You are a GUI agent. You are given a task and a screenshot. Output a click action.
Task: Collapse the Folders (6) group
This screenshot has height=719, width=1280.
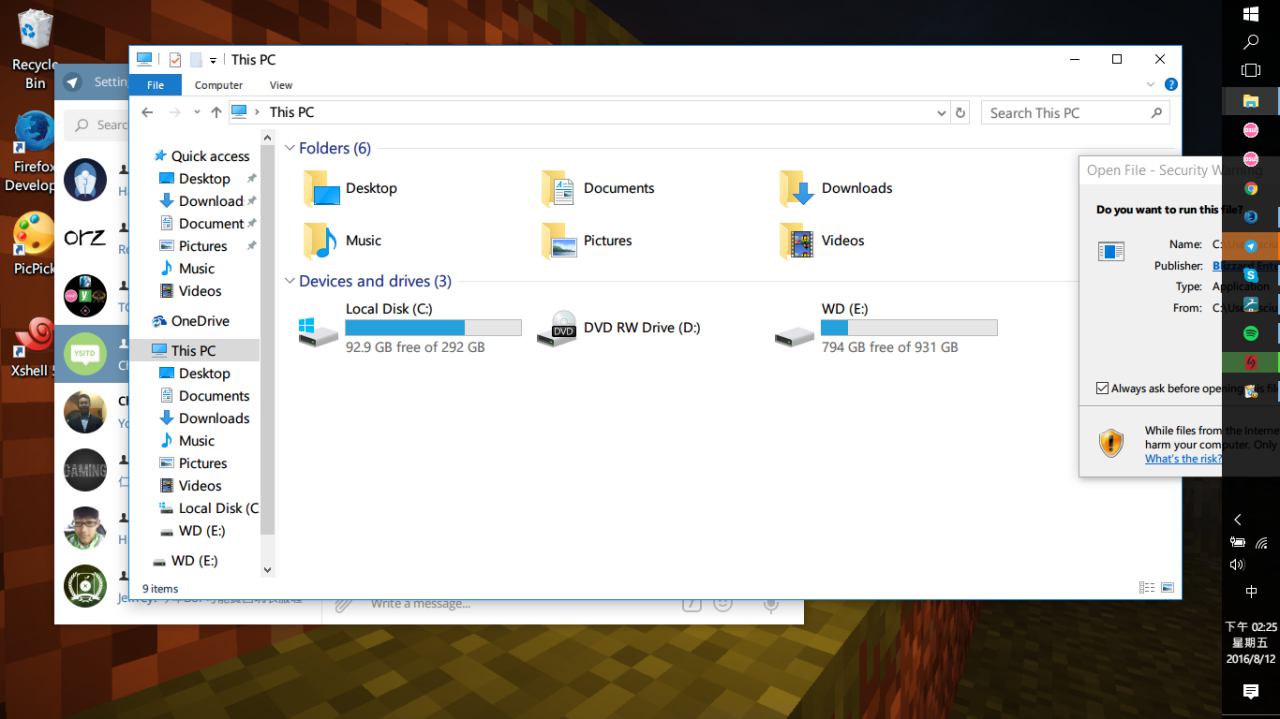tap(290, 148)
